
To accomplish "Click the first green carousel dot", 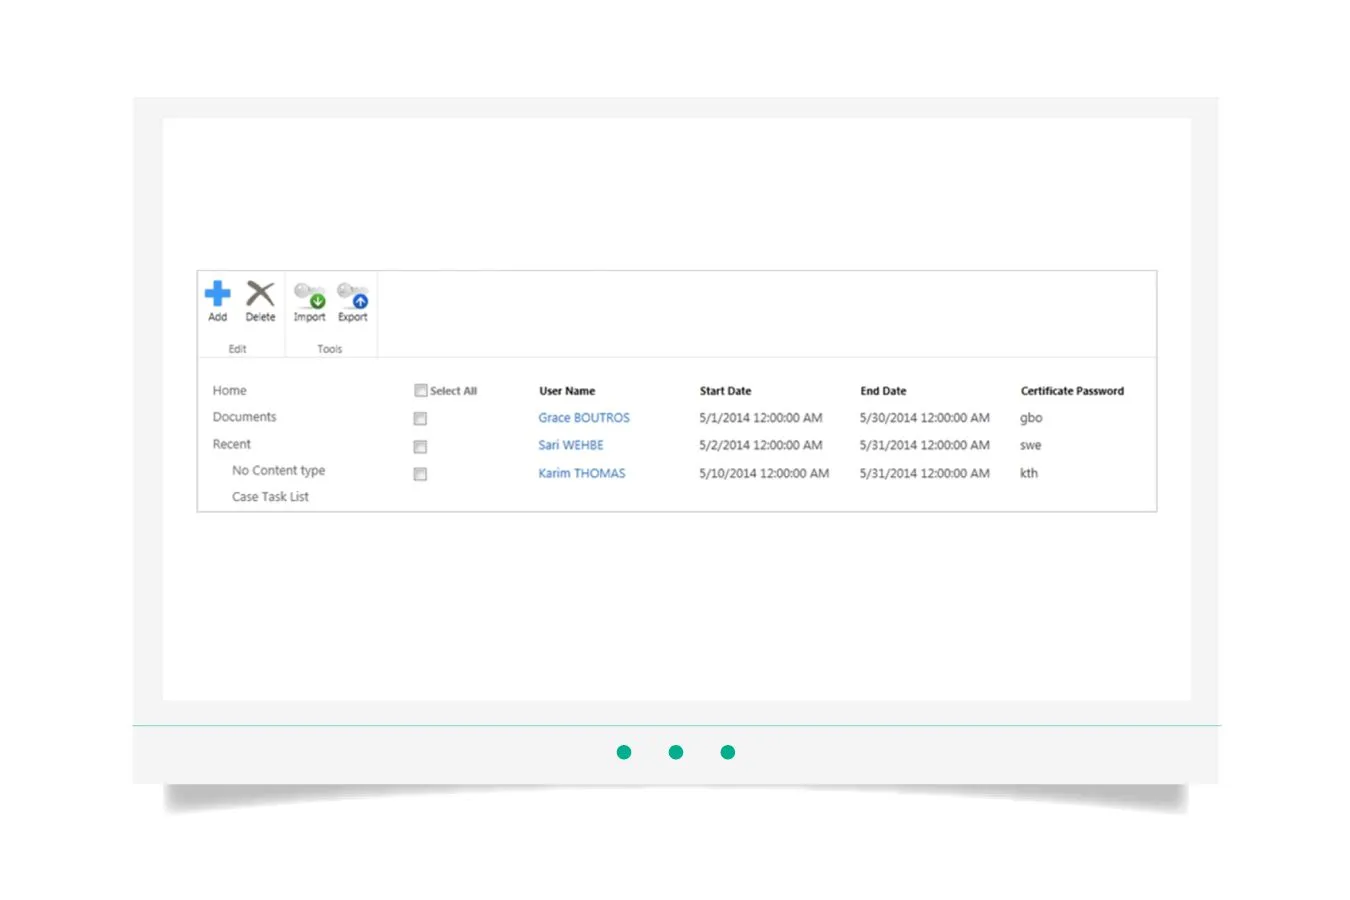I will [624, 752].
